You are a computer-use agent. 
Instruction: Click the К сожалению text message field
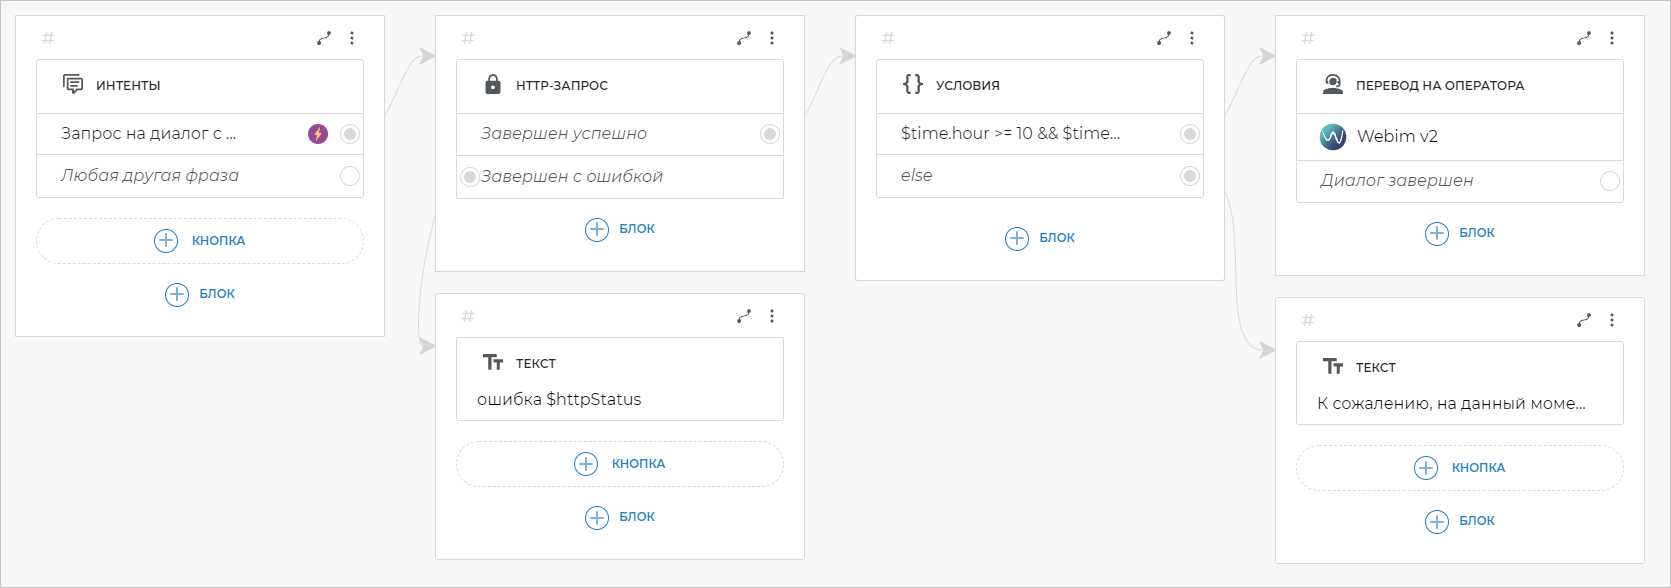coord(1452,404)
